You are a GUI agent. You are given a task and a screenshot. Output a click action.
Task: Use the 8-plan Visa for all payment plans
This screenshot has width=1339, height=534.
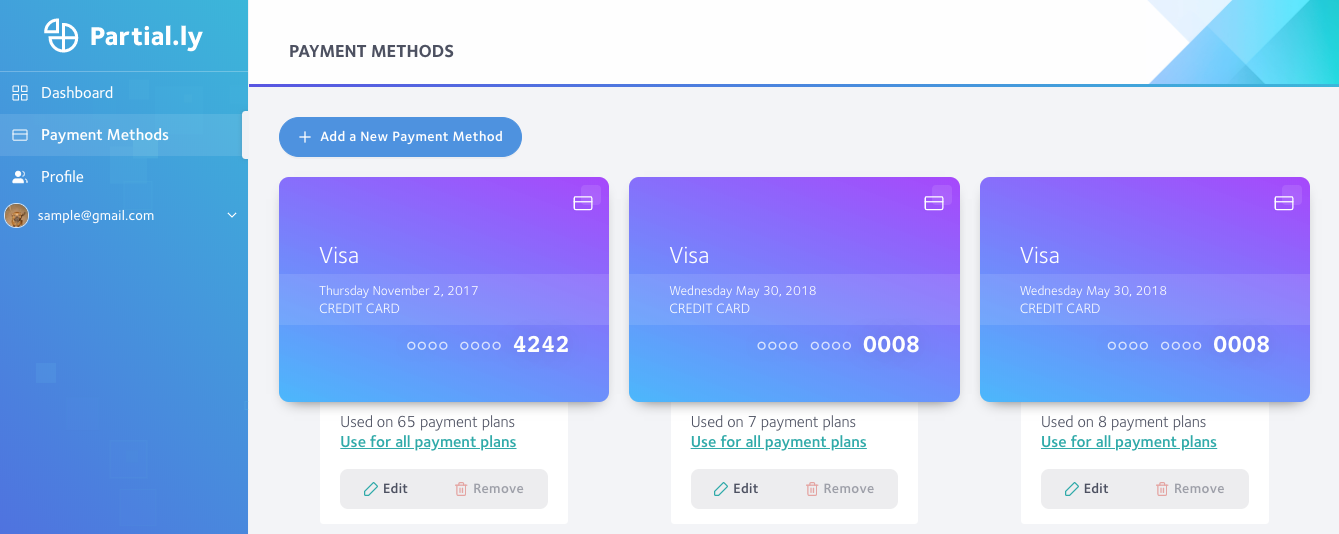coord(1128,442)
